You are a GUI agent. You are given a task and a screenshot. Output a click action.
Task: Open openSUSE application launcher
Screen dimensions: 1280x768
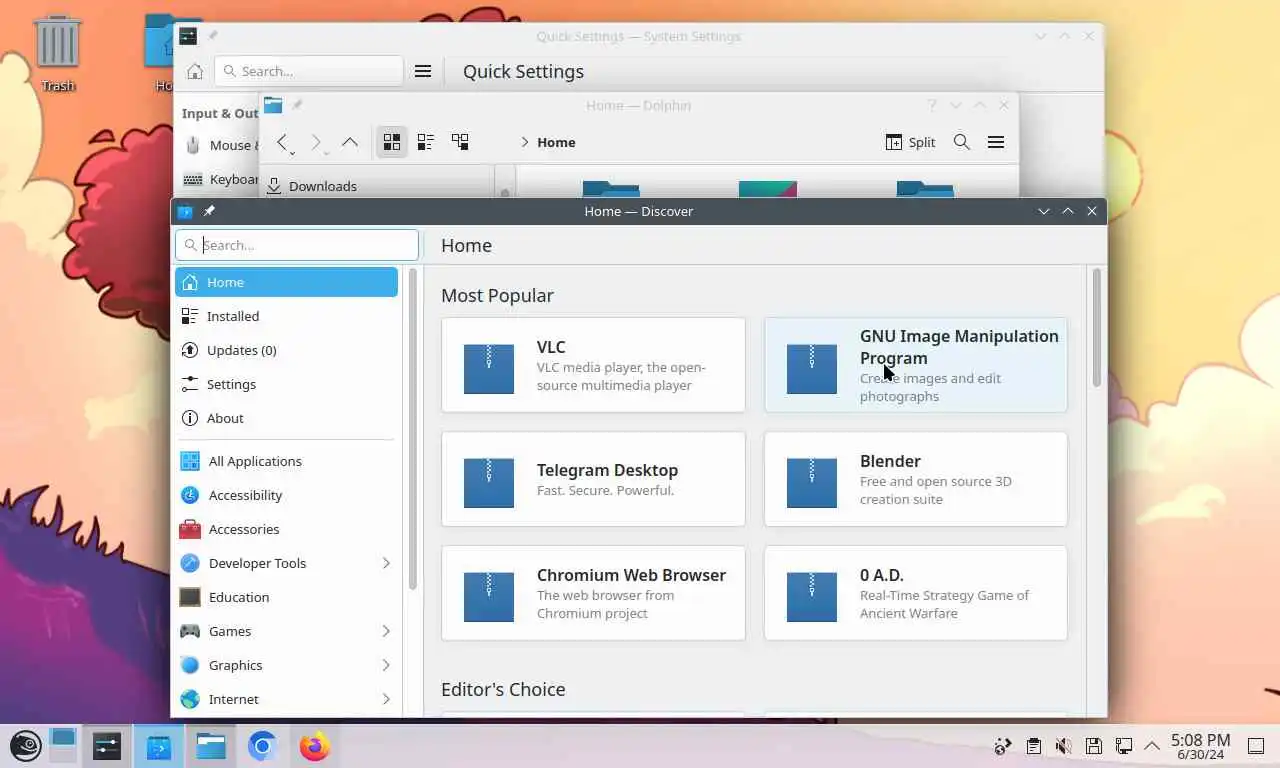point(26,746)
